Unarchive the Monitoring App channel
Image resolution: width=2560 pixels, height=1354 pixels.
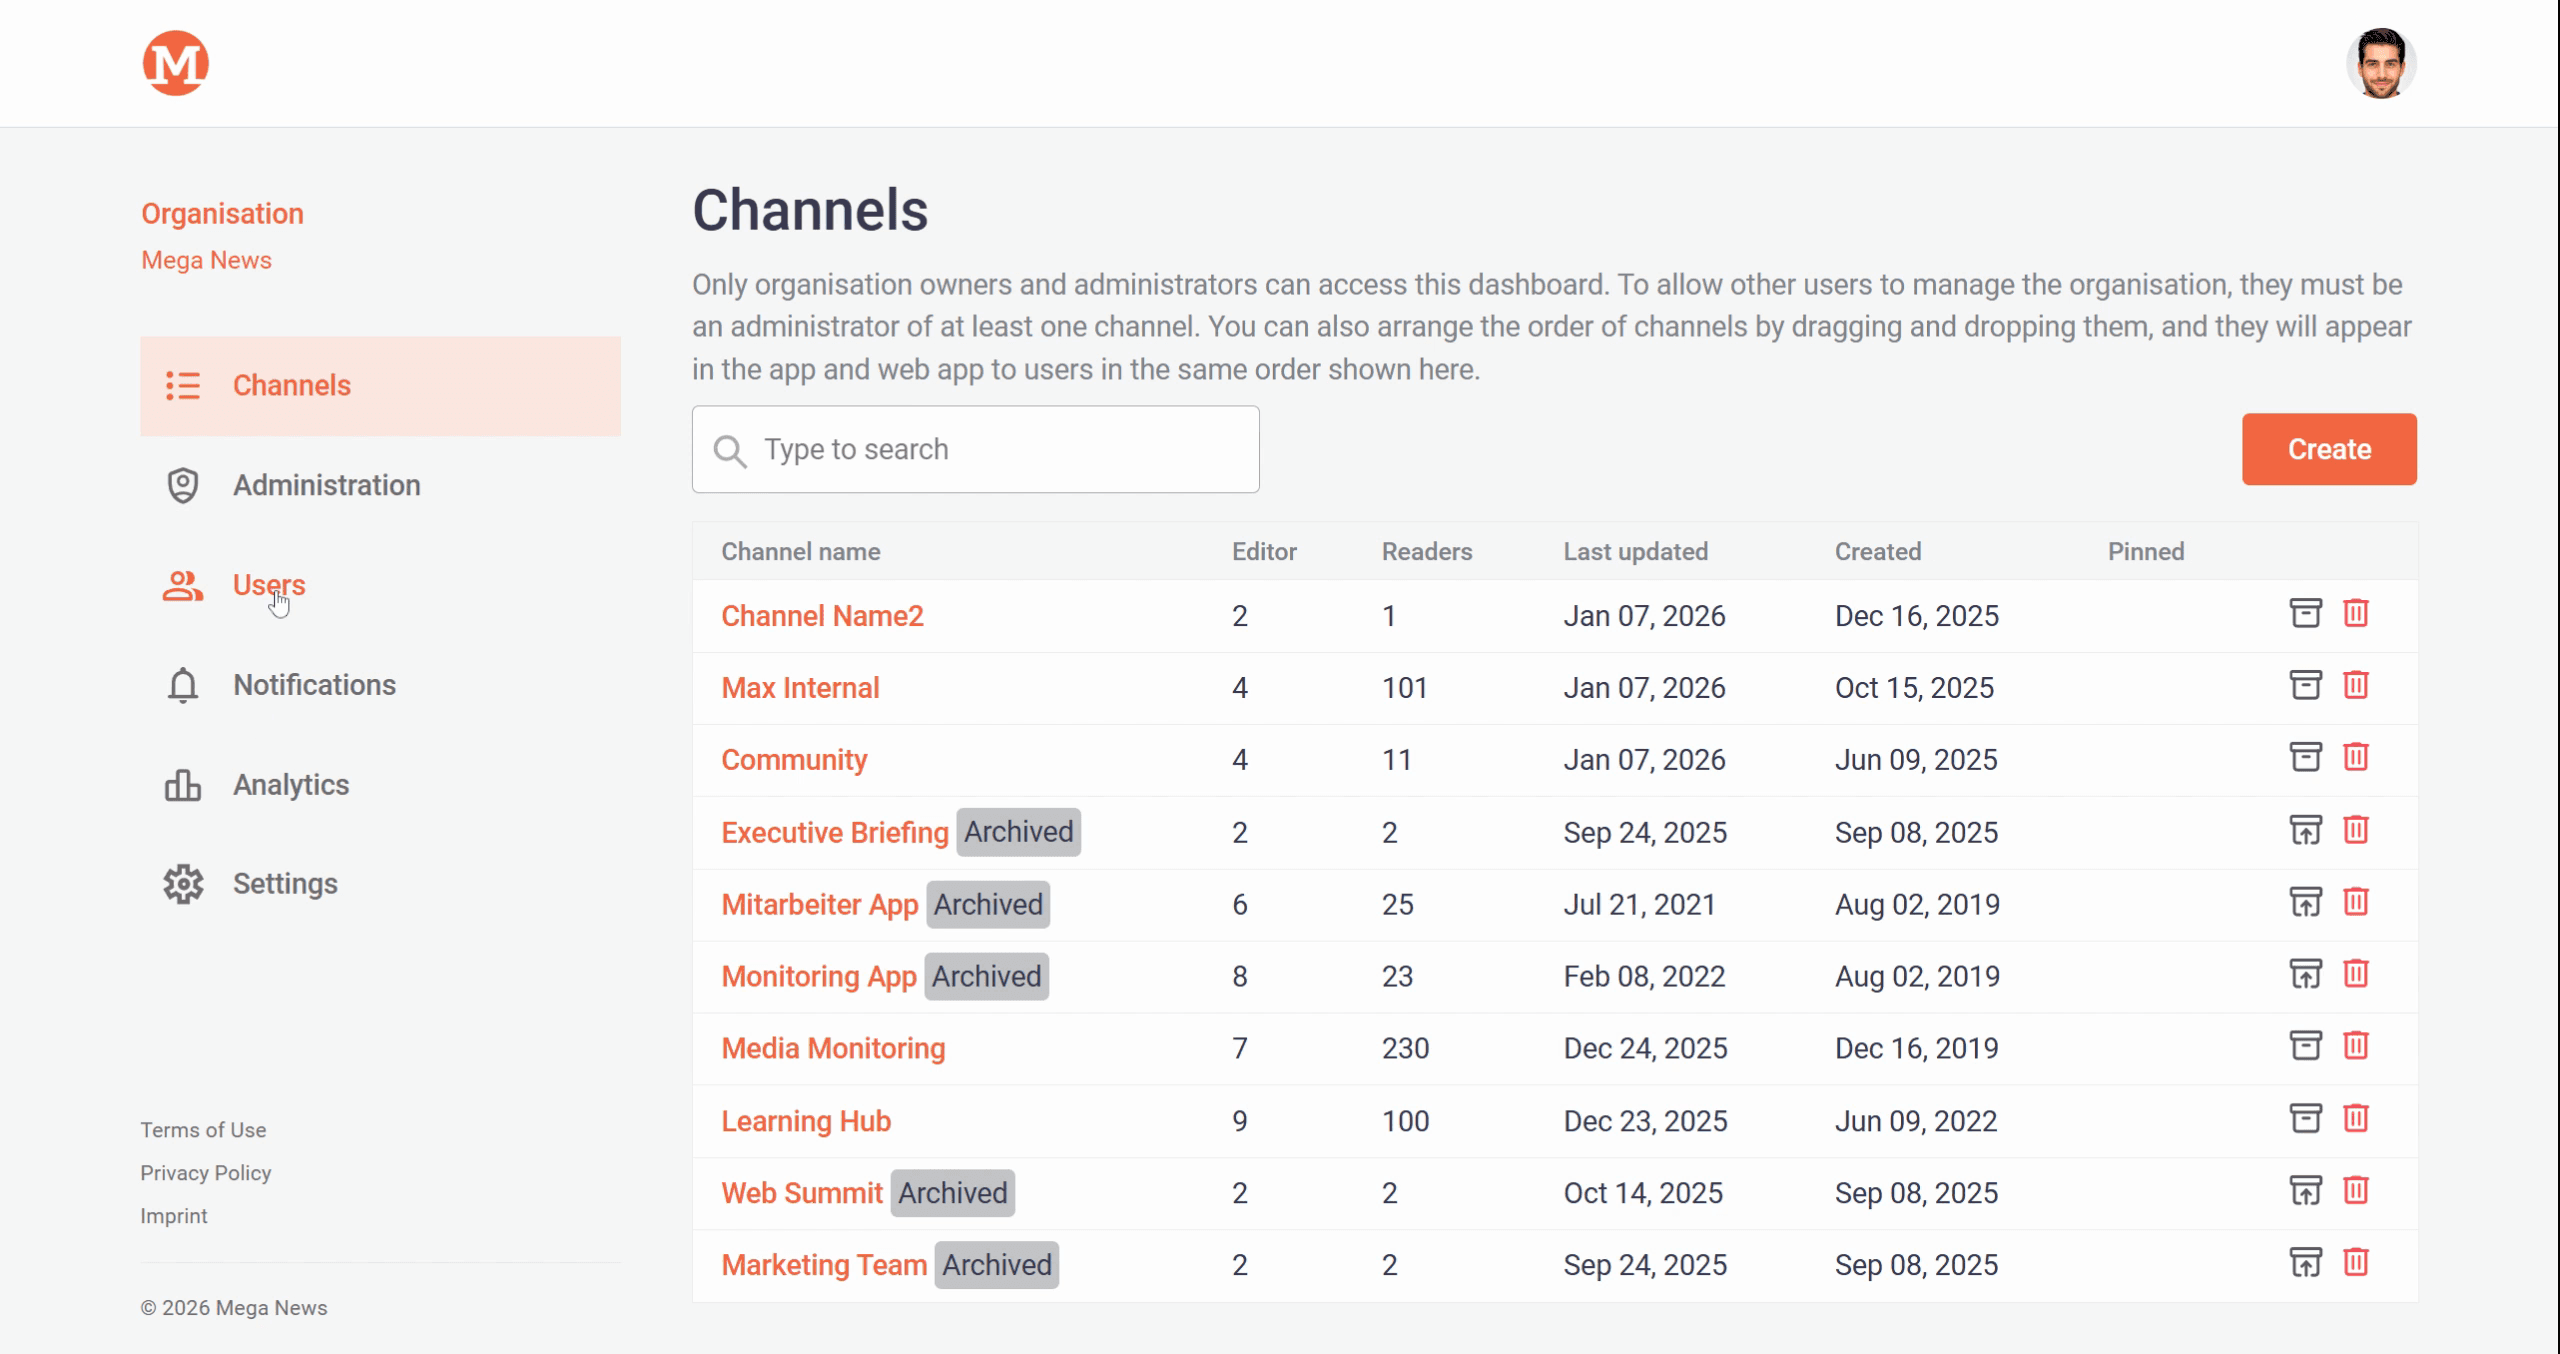[2305, 974]
